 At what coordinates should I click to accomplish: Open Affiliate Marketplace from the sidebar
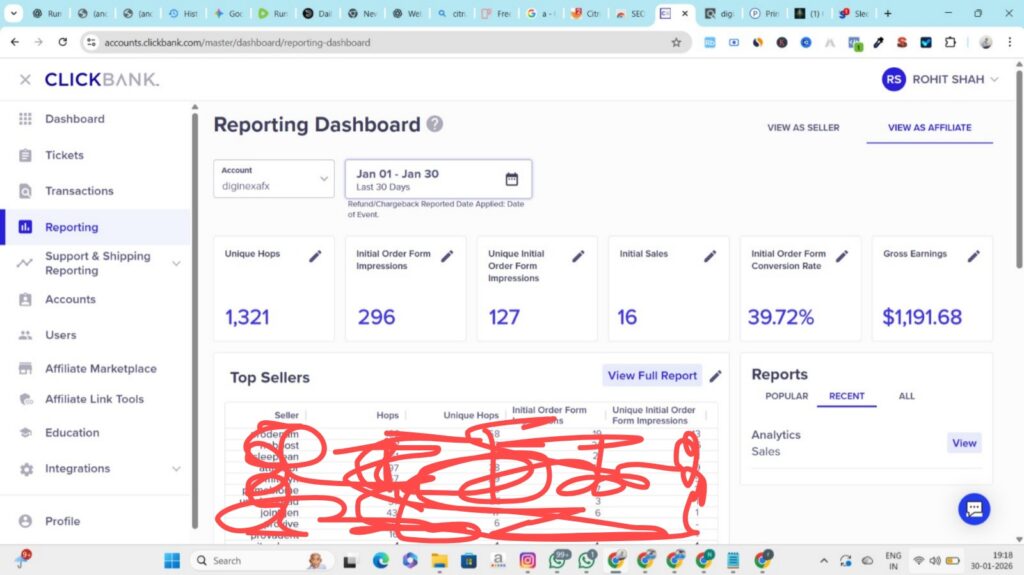(x=100, y=368)
